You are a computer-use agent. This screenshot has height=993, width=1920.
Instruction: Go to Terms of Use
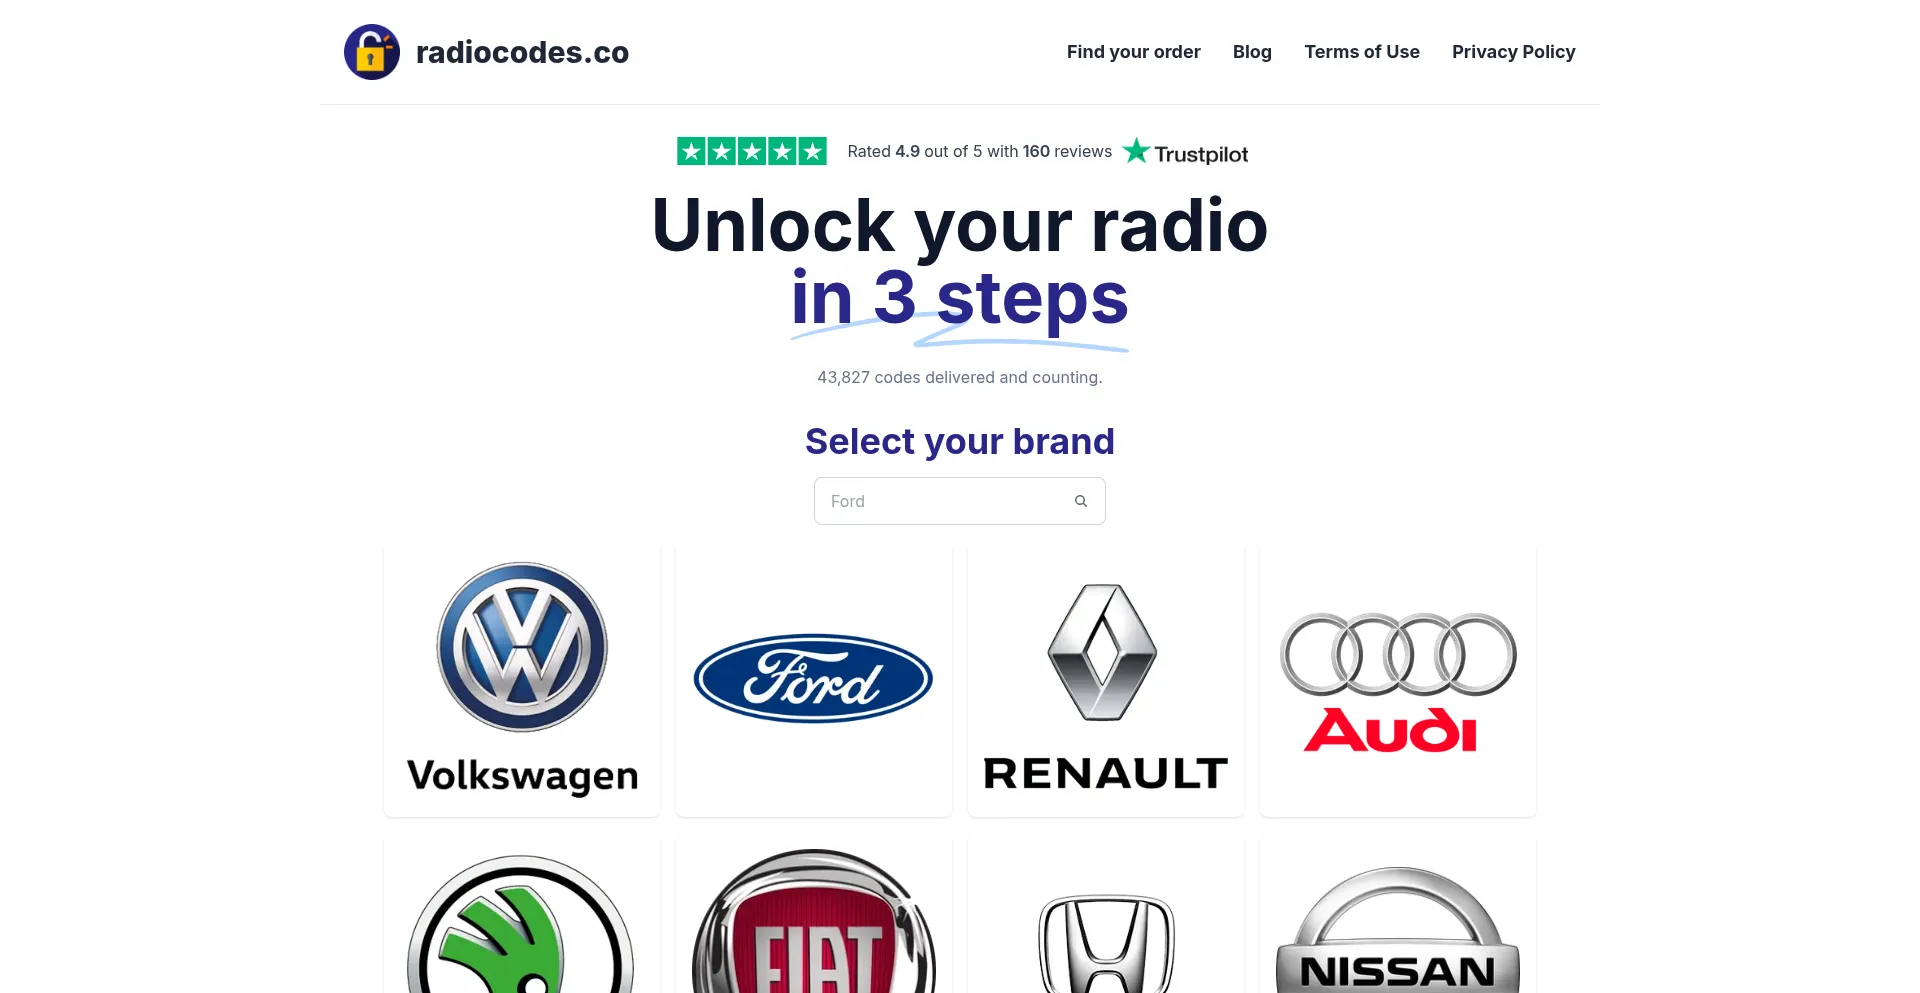[1362, 52]
